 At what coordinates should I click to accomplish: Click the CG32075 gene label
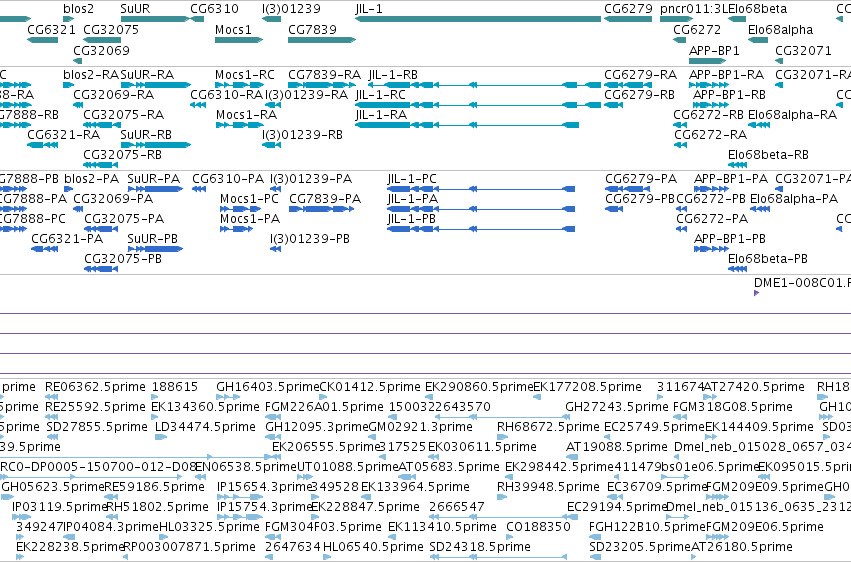[x=111, y=29]
